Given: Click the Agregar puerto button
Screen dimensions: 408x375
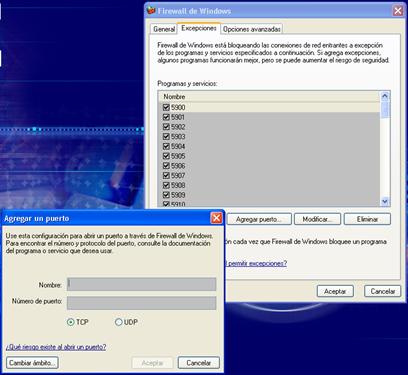Looking at the screenshot, I should point(259,219).
